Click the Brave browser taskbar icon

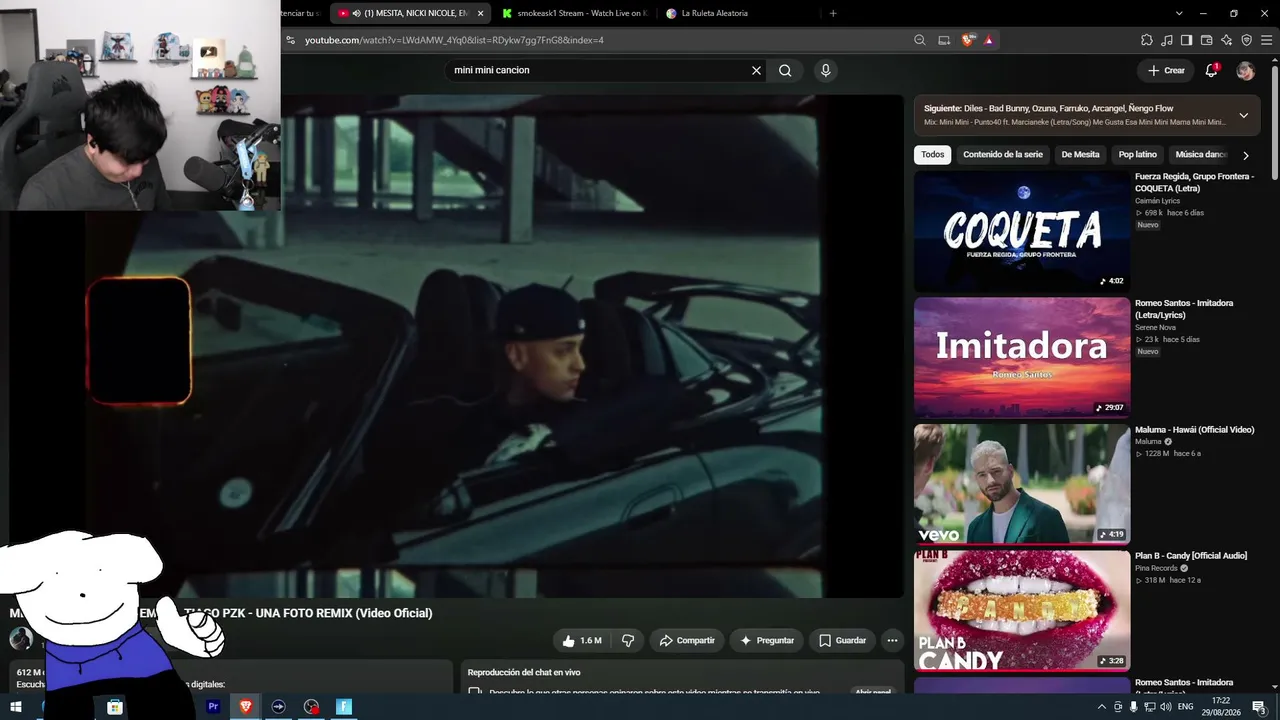click(x=246, y=707)
